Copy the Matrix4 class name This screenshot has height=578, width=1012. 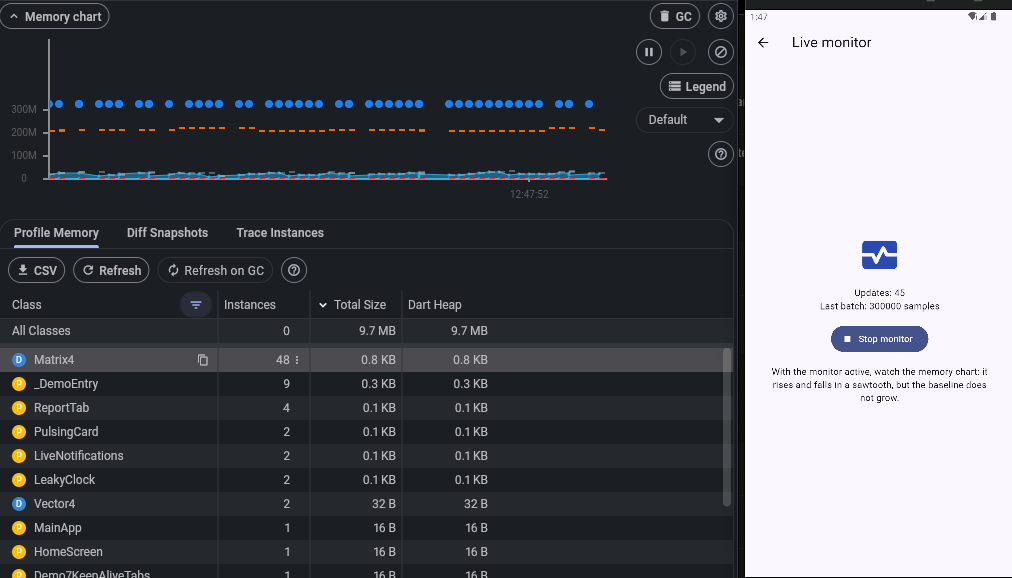[x=203, y=360]
